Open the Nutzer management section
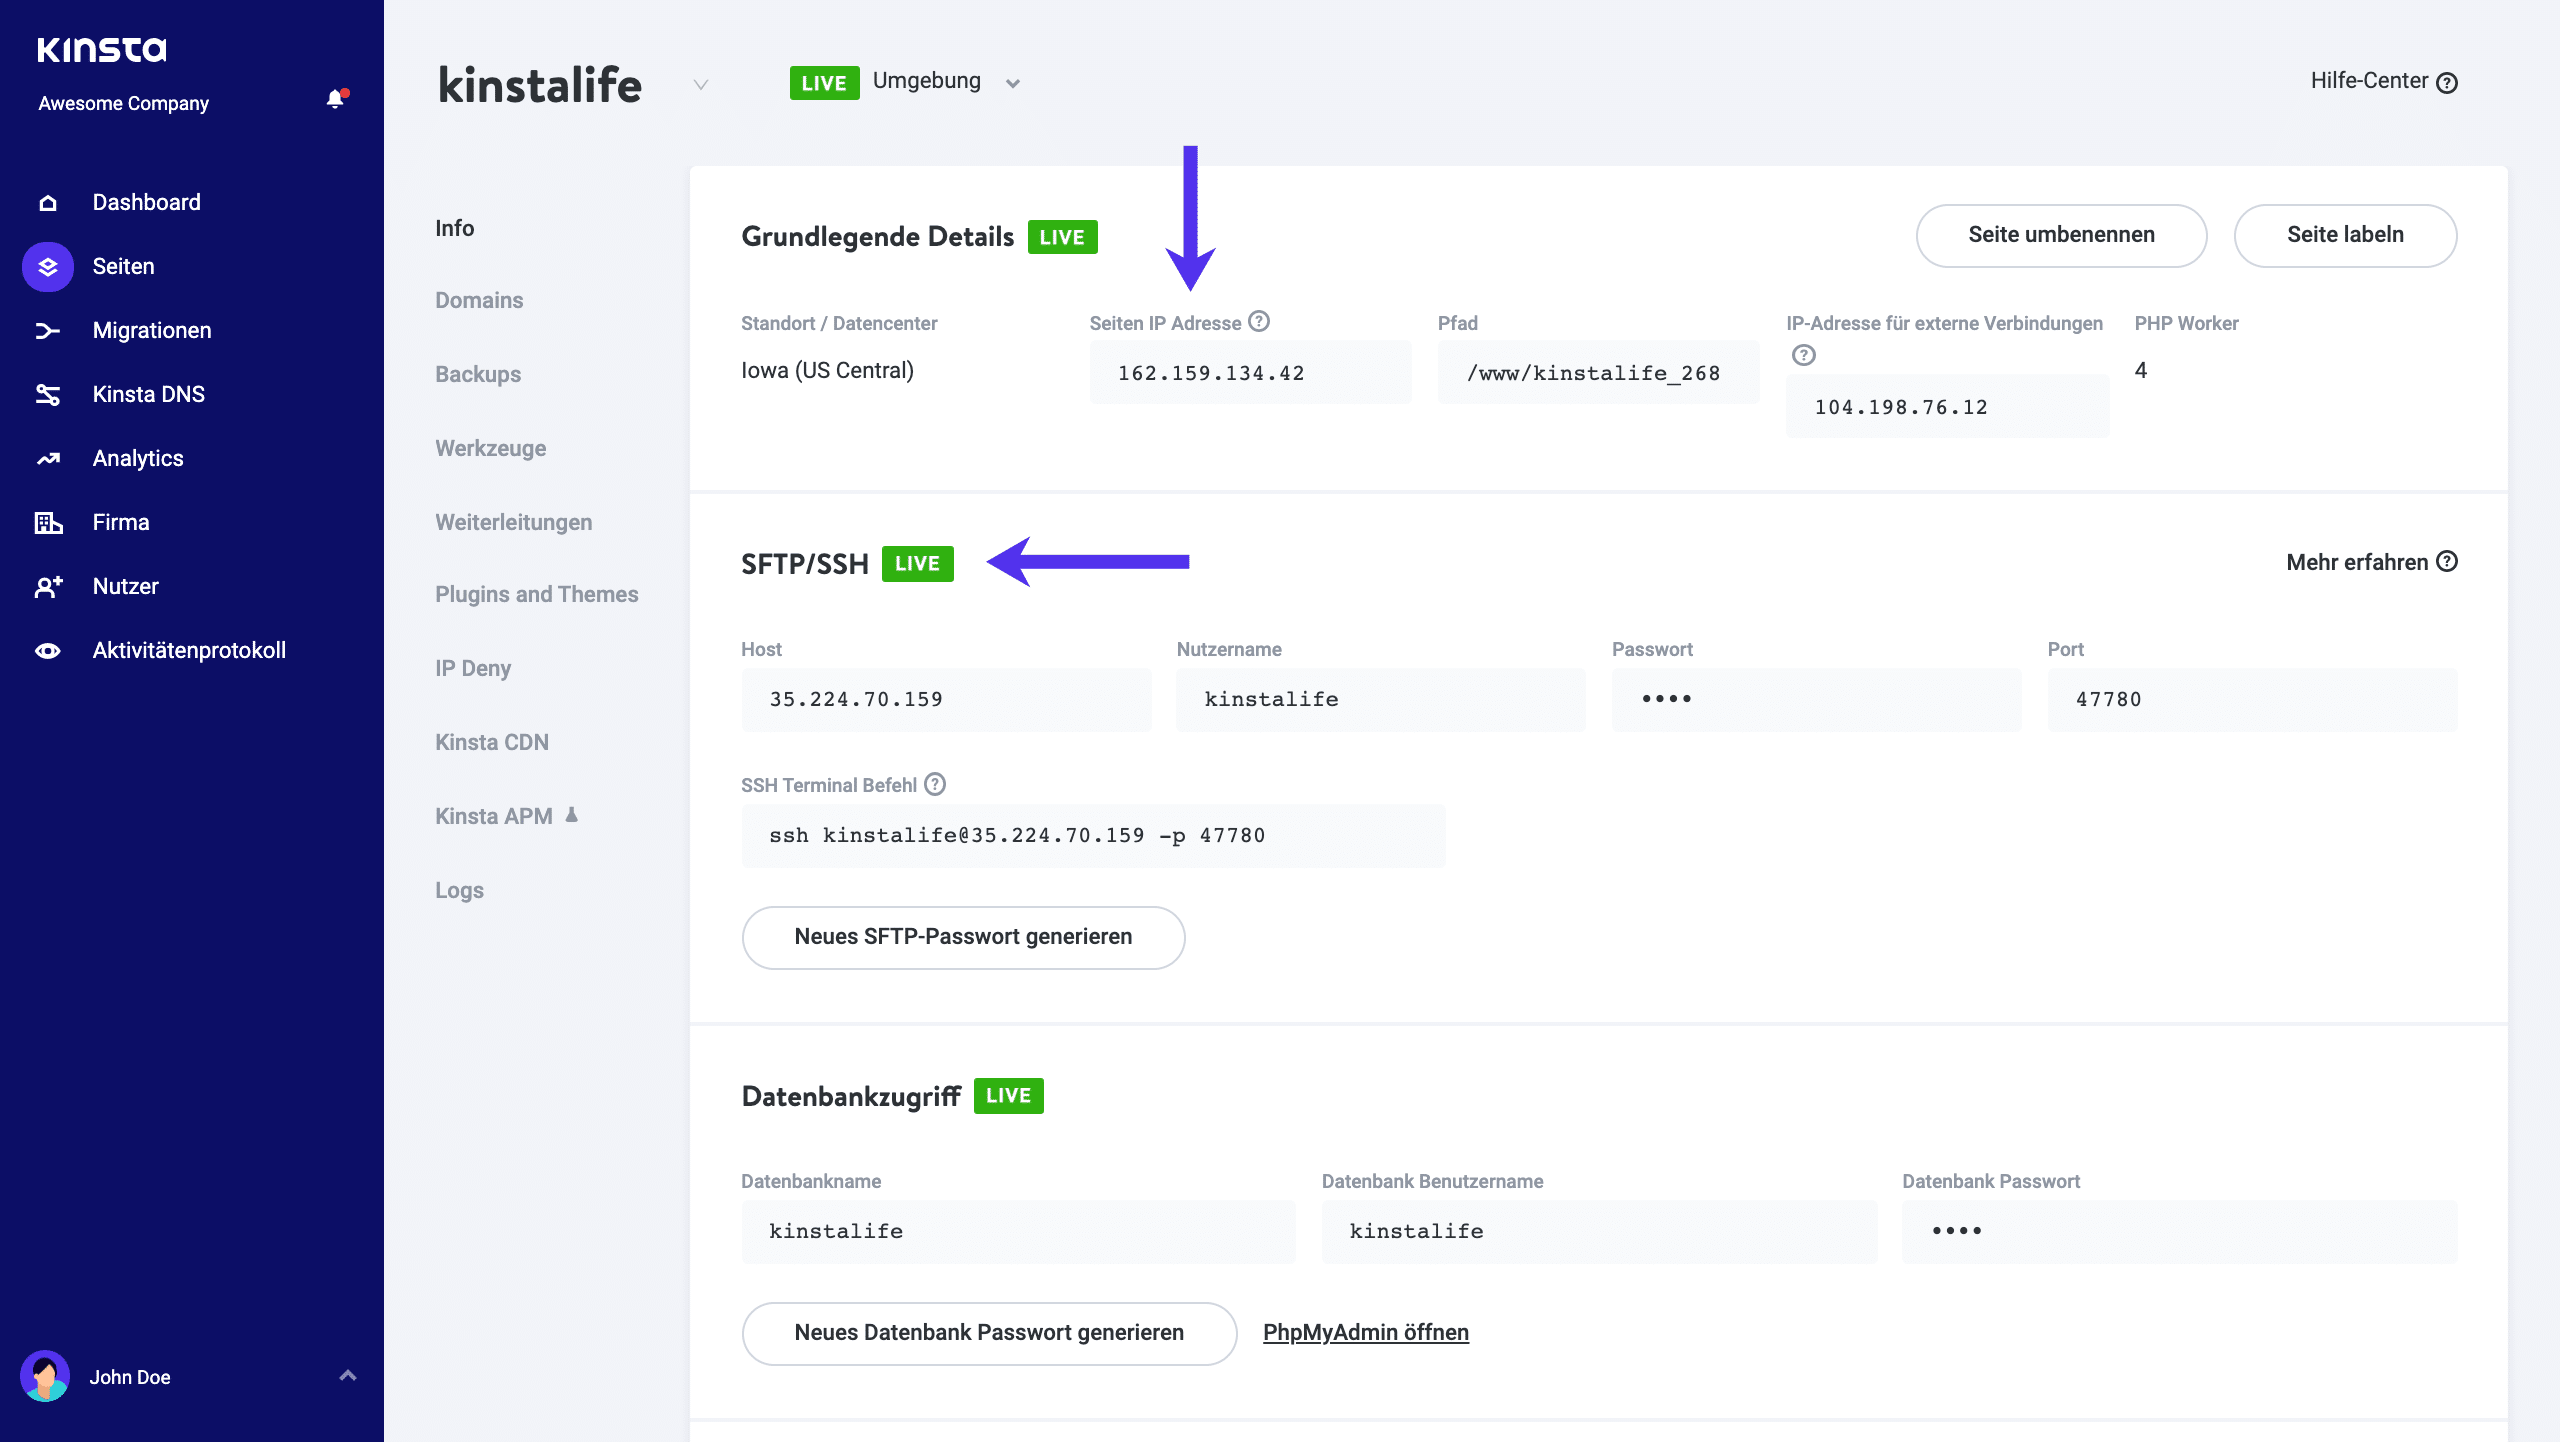This screenshot has height=1442, width=2560. pos(125,585)
